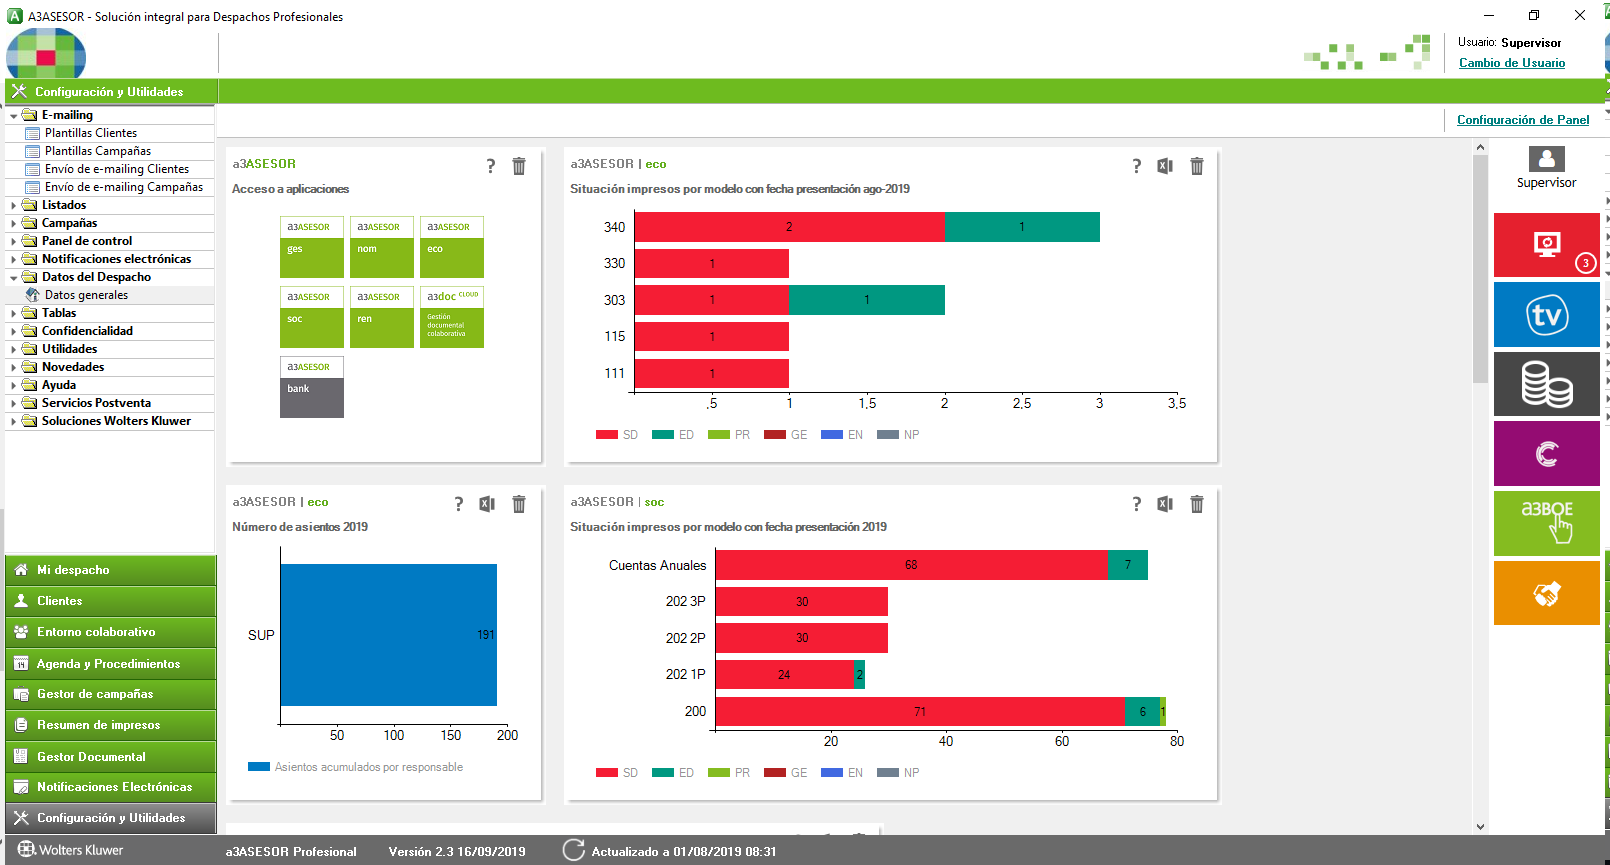
Task: Expand the Tablas folder
Action: (x=13, y=313)
